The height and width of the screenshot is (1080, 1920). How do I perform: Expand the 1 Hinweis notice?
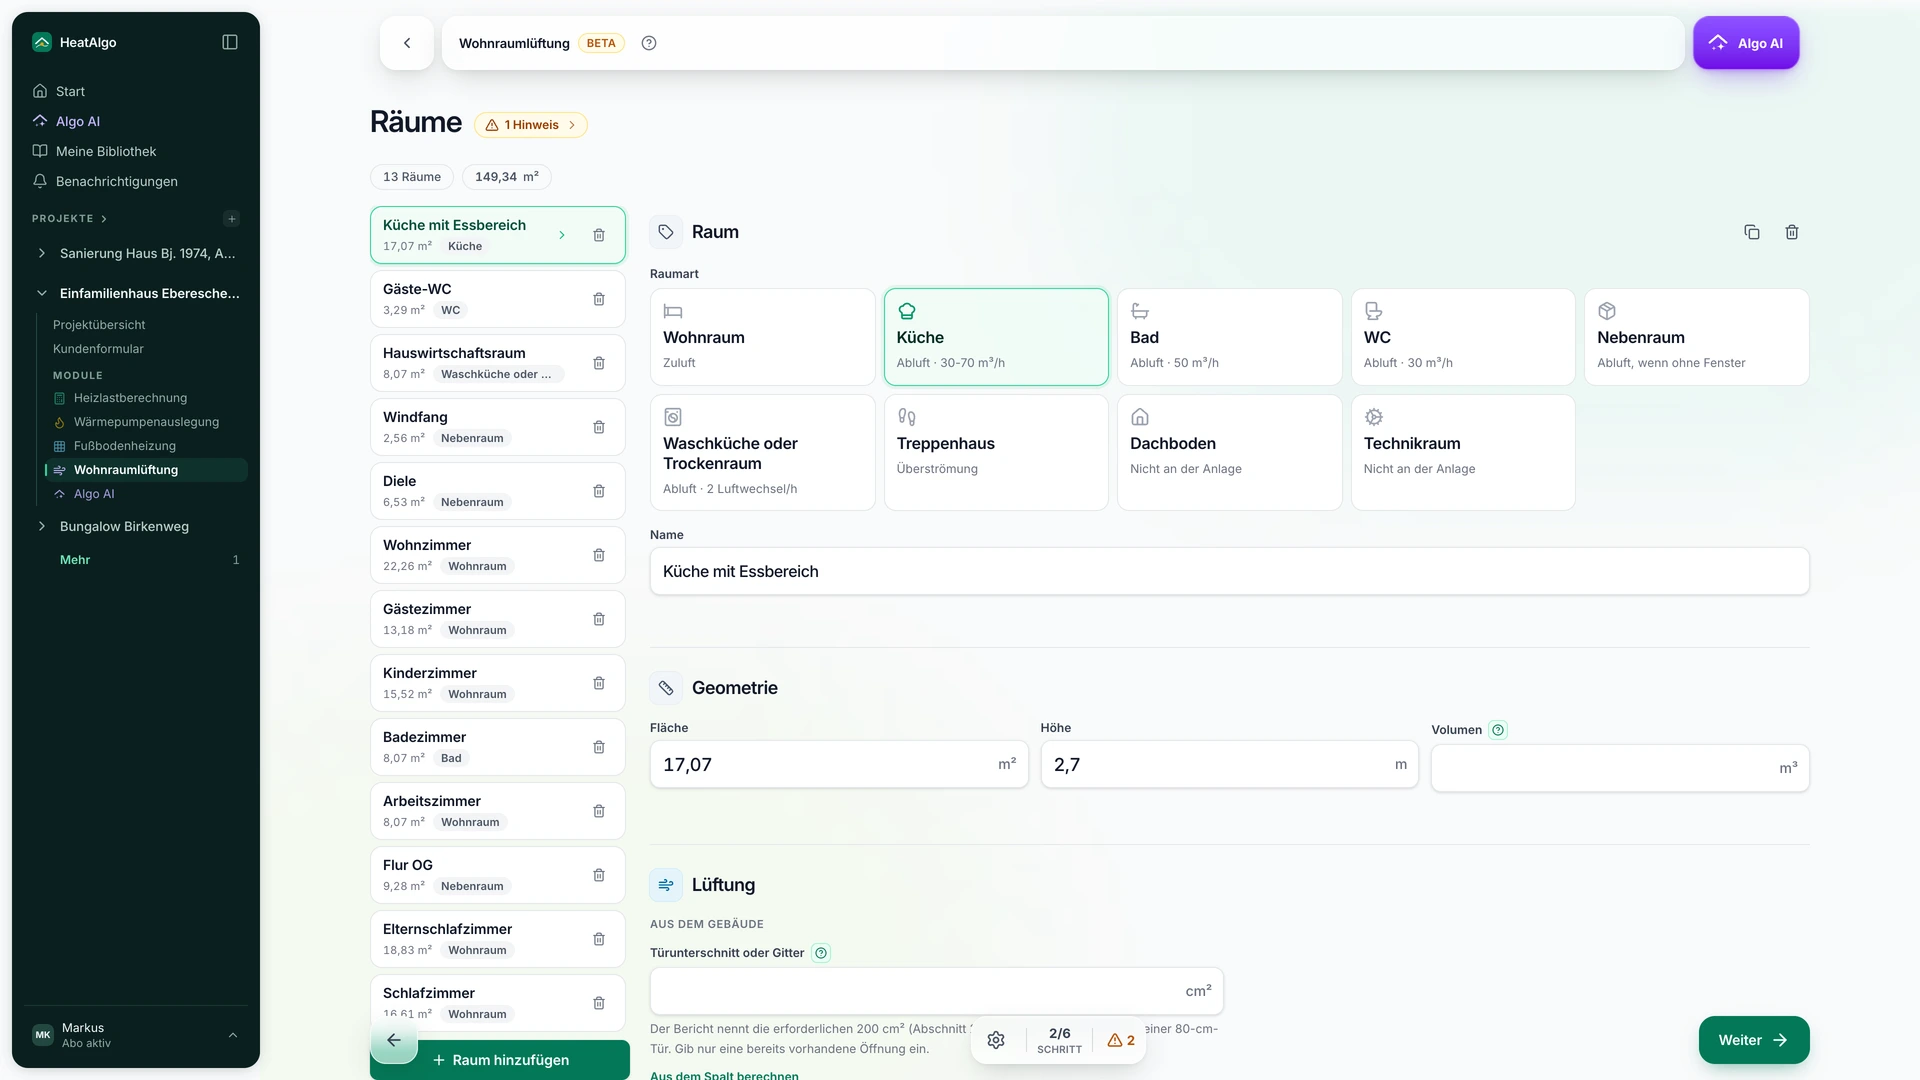531,125
